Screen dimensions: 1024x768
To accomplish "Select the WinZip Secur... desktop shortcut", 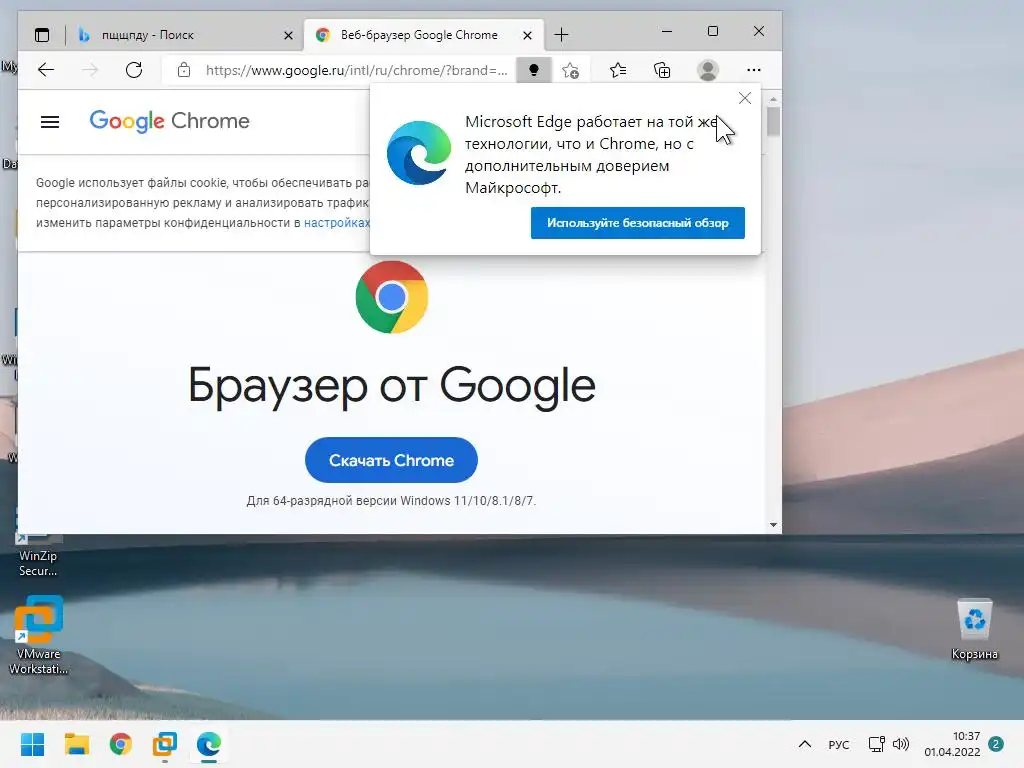I will tap(38, 556).
